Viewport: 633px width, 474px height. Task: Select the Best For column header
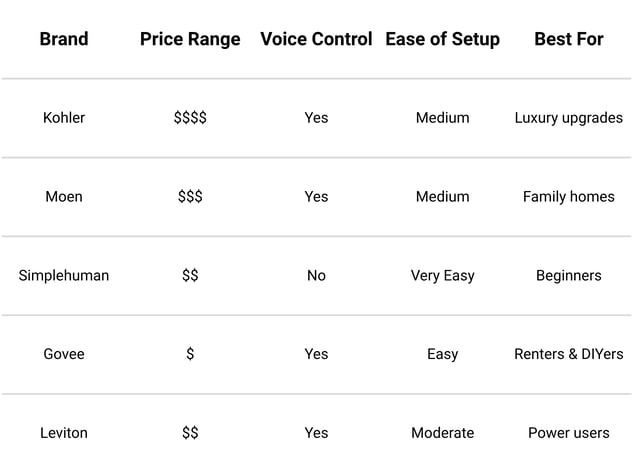pyautogui.click(x=569, y=39)
